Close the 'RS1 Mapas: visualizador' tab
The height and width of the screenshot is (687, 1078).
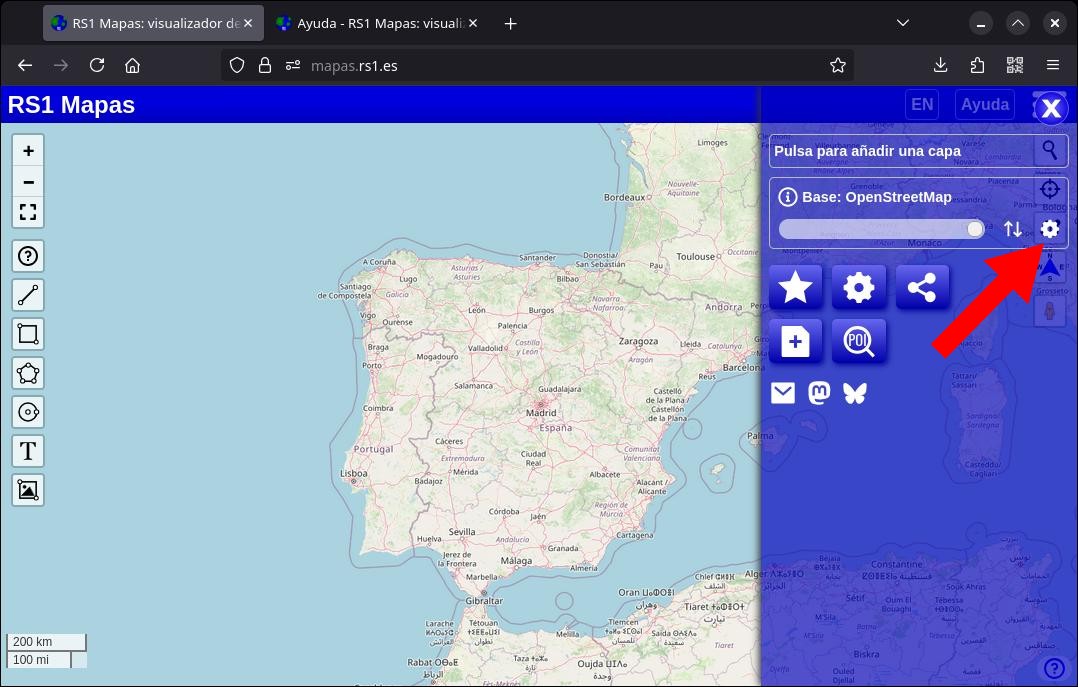[248, 23]
